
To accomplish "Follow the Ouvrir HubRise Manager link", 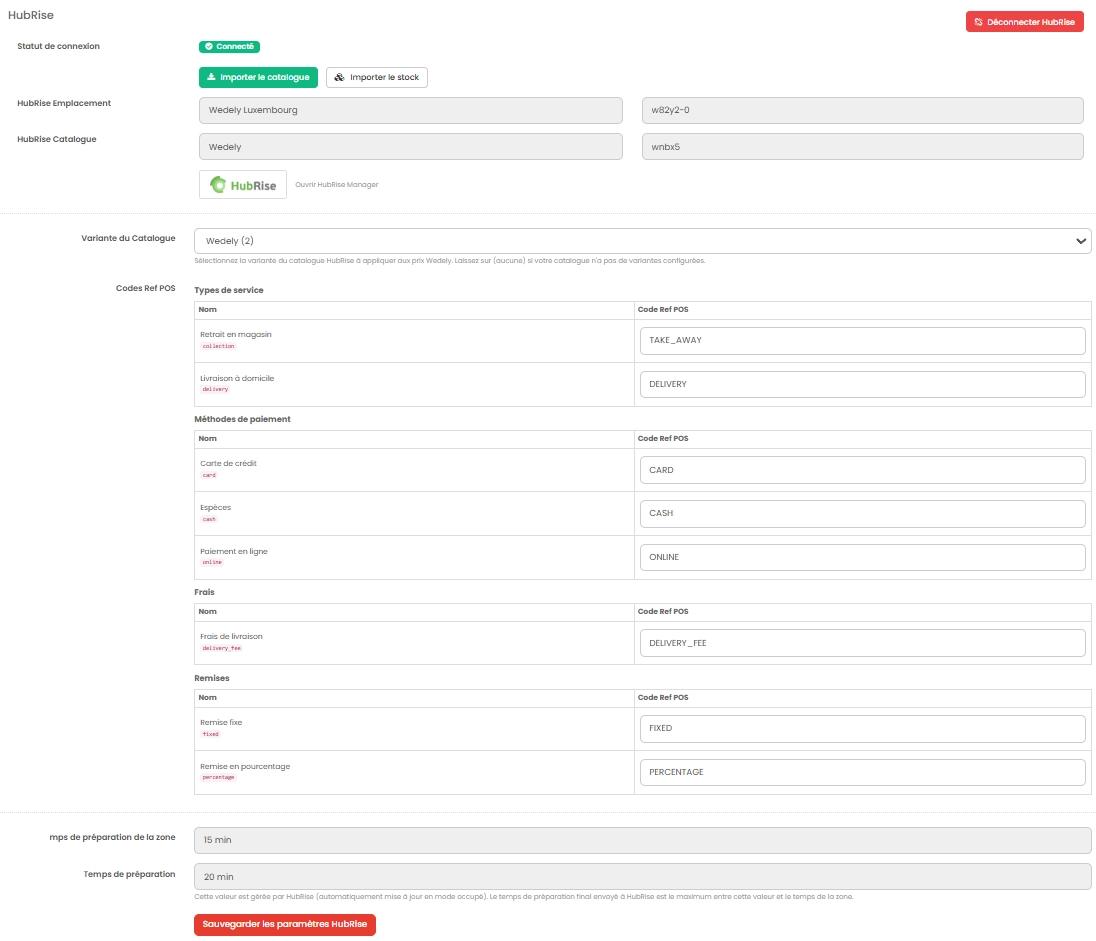I will point(336,185).
